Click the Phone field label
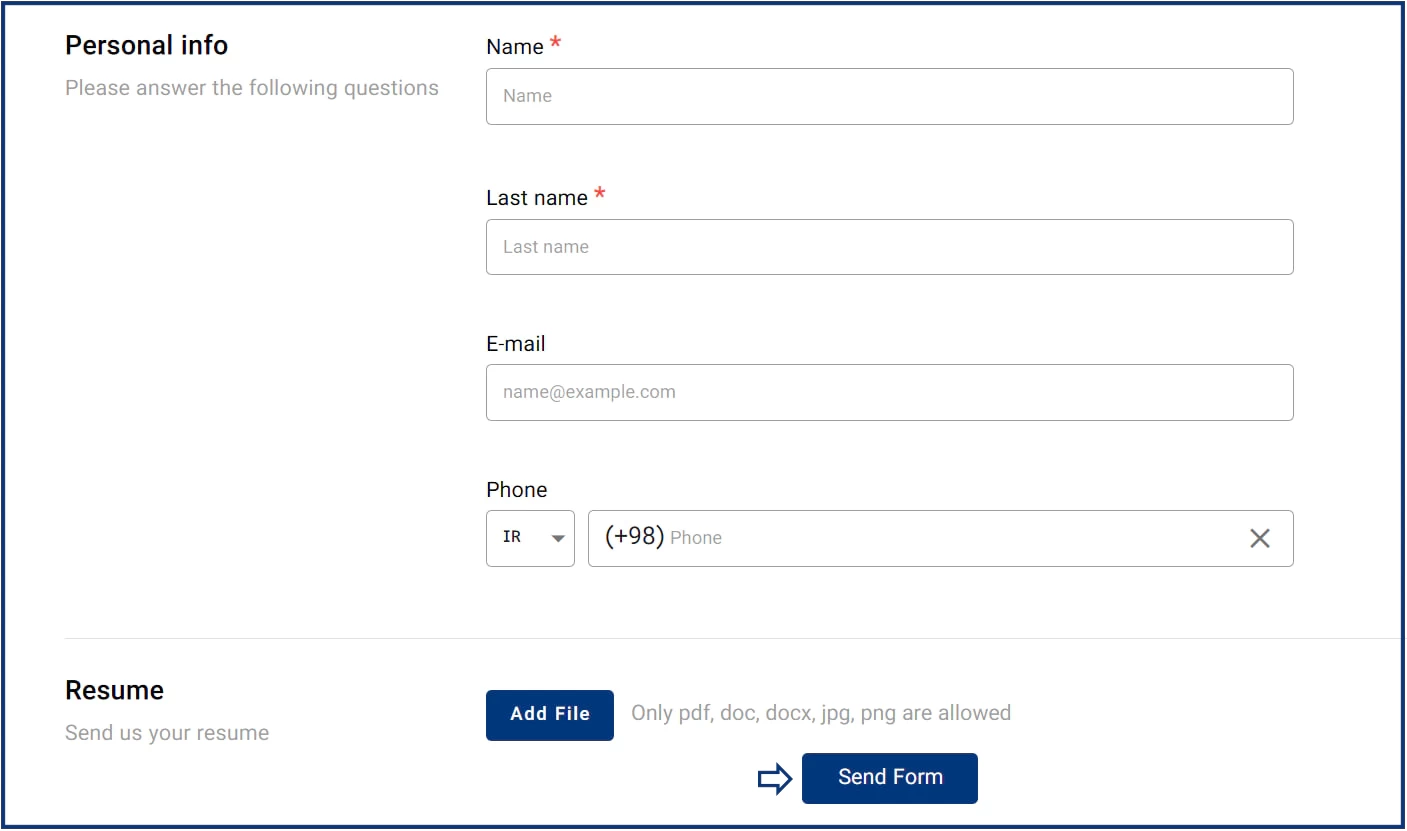This screenshot has width=1407, height=831. tap(517, 490)
